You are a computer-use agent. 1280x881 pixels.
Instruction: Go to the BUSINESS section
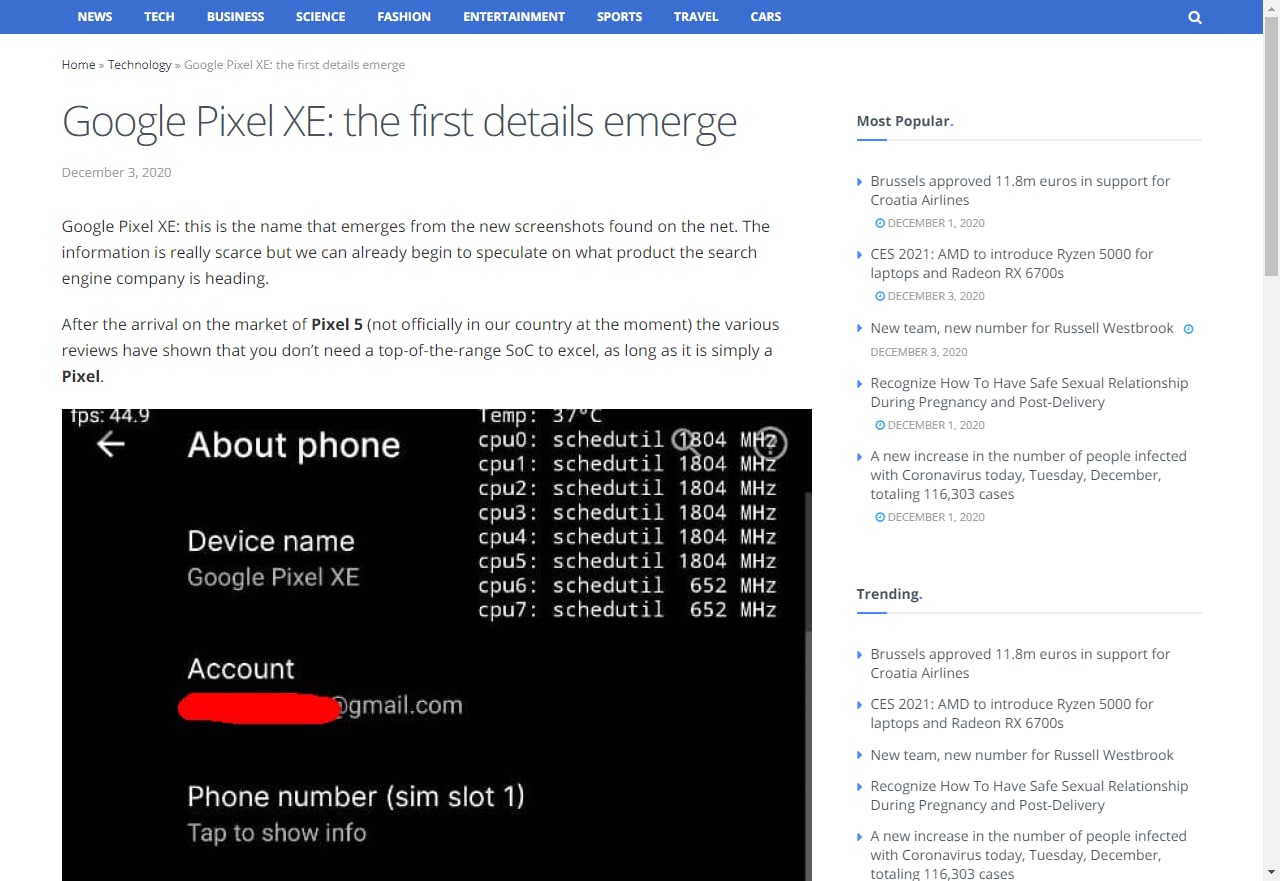(236, 17)
